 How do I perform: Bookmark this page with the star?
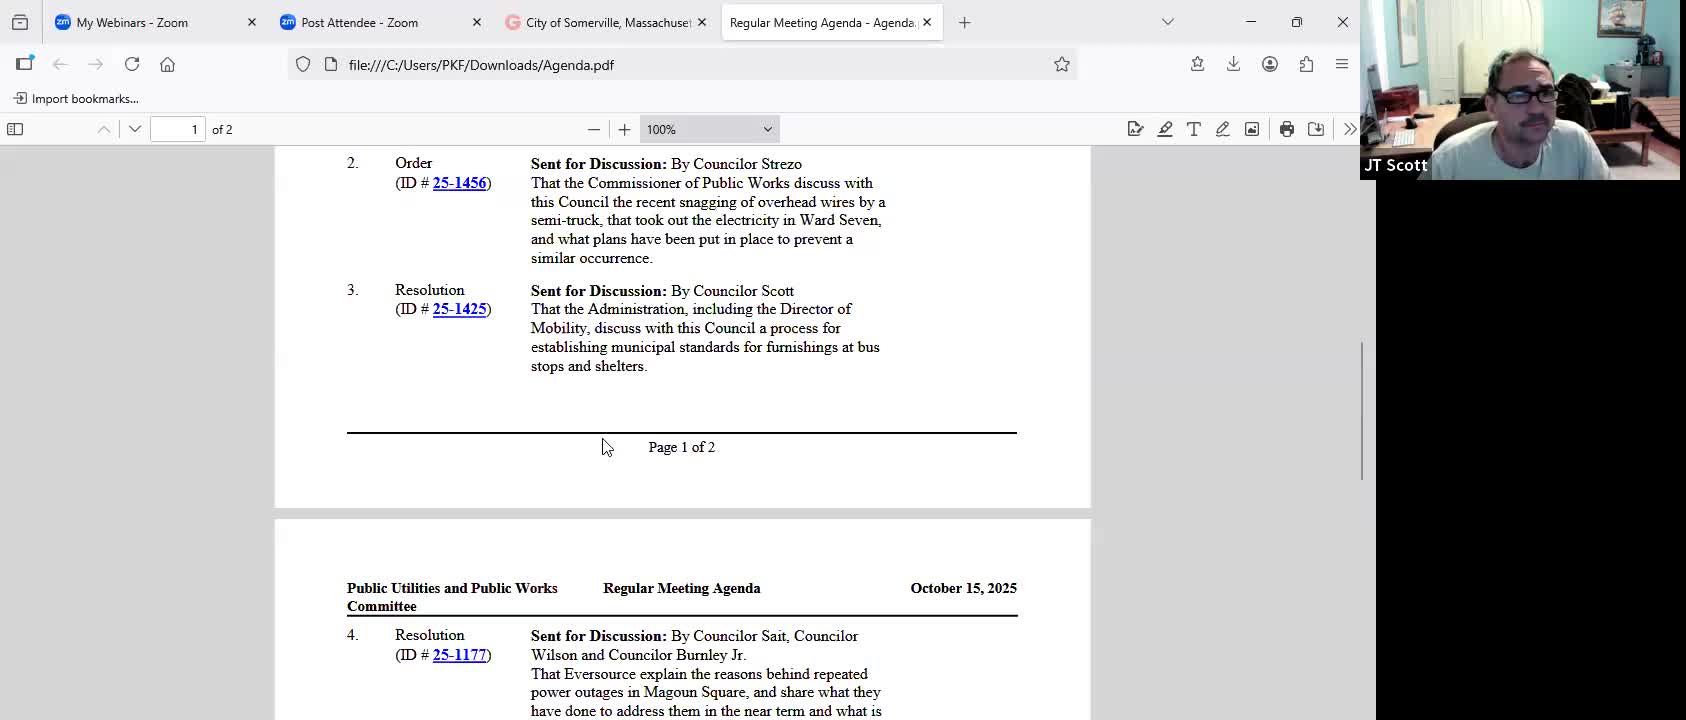pos(1062,65)
